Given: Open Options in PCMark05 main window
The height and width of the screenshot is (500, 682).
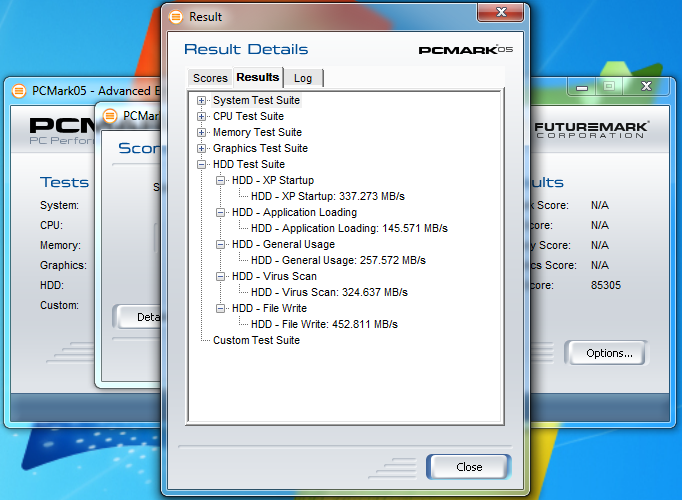Looking at the screenshot, I should [609, 353].
